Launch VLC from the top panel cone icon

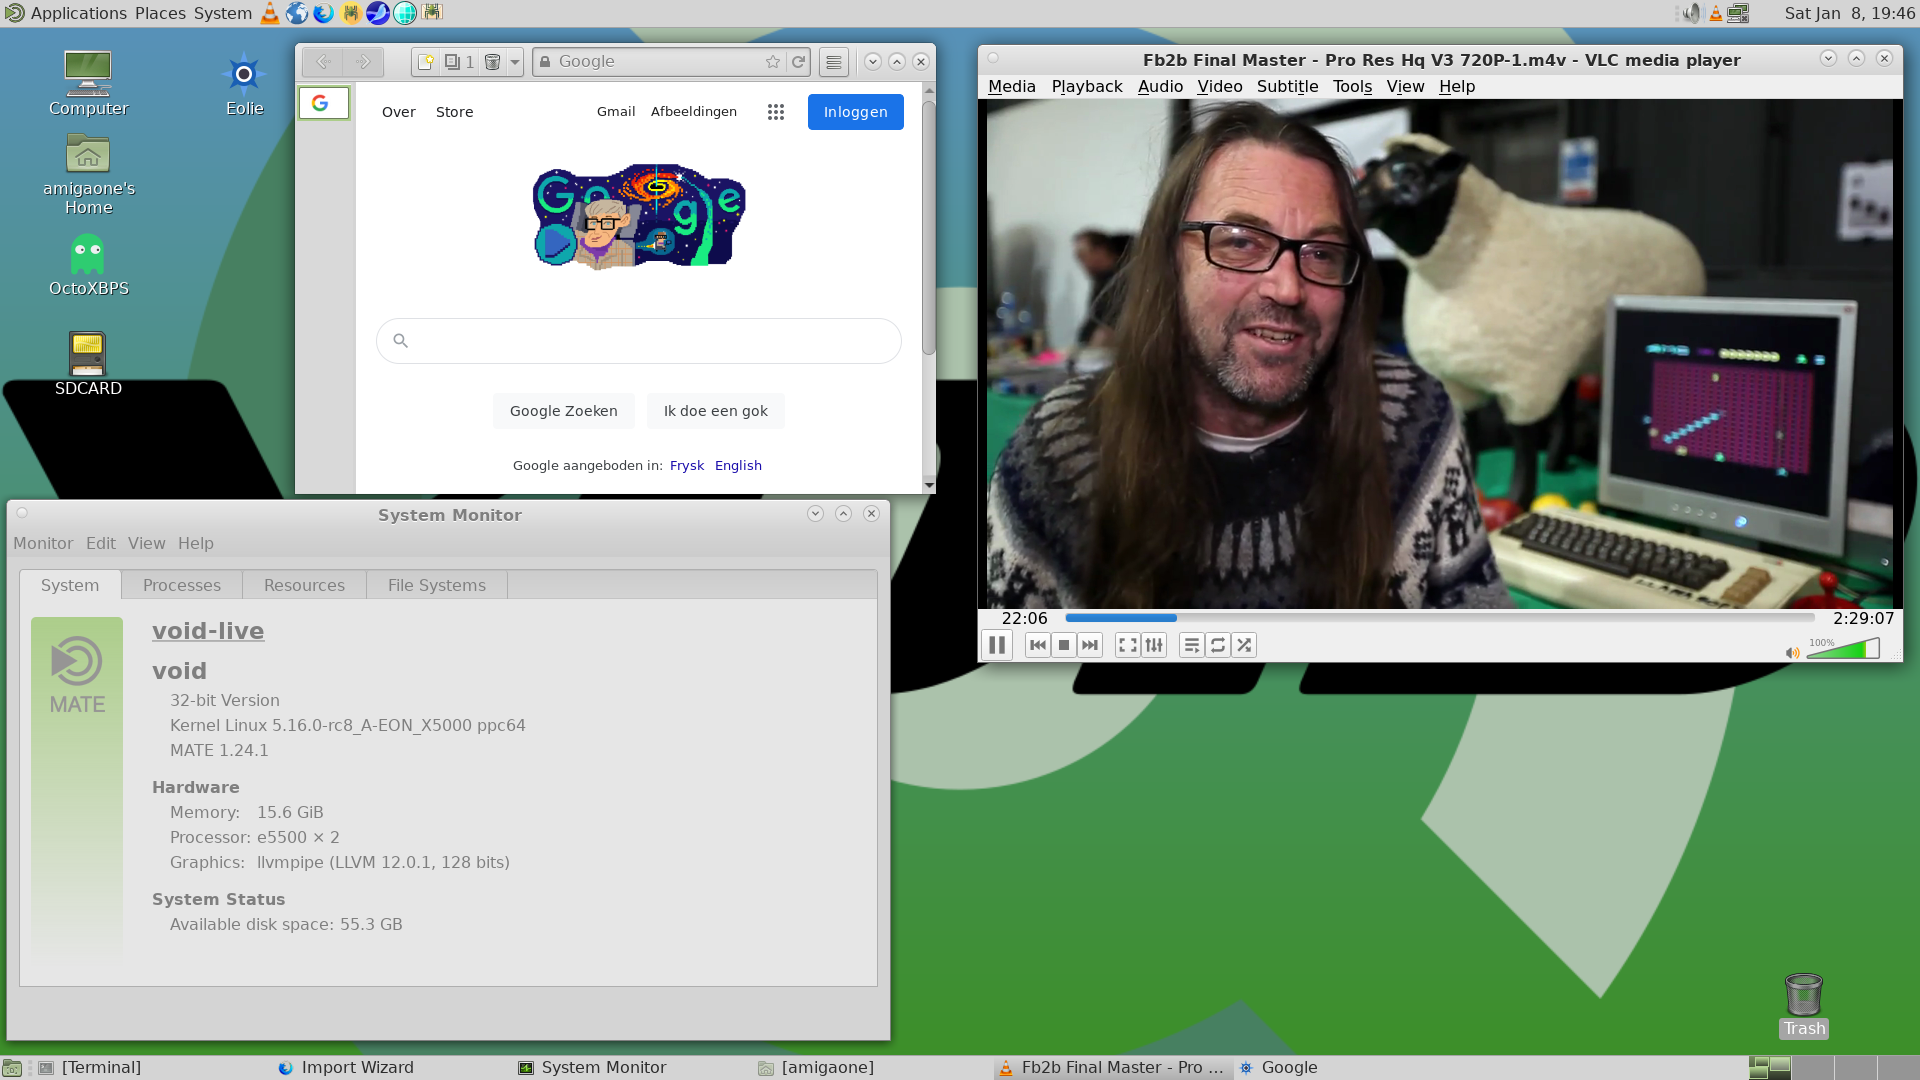point(270,13)
